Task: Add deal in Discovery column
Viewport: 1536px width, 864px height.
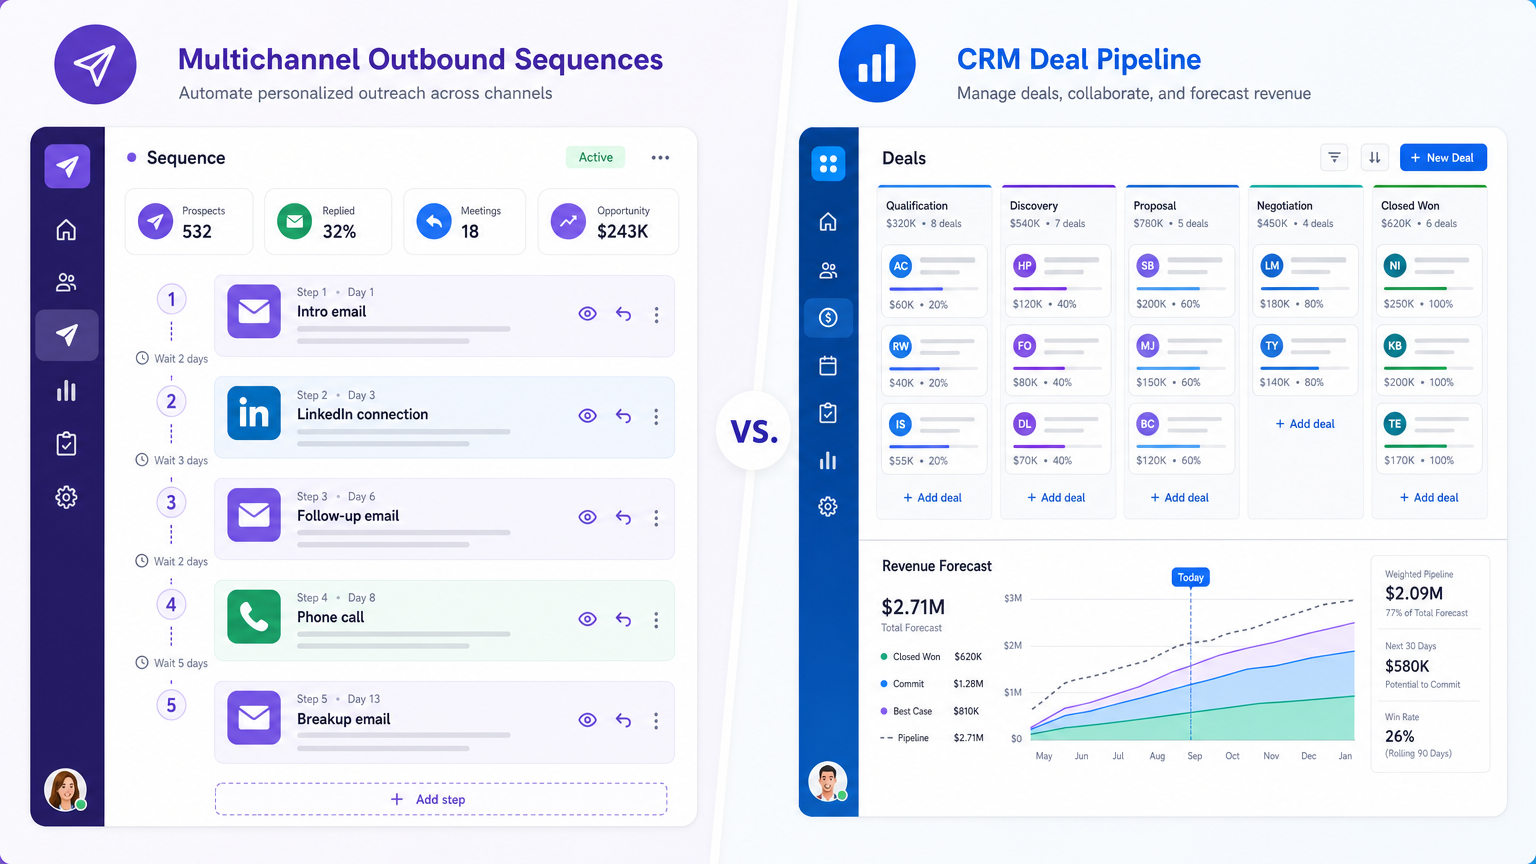Action: point(1057,497)
